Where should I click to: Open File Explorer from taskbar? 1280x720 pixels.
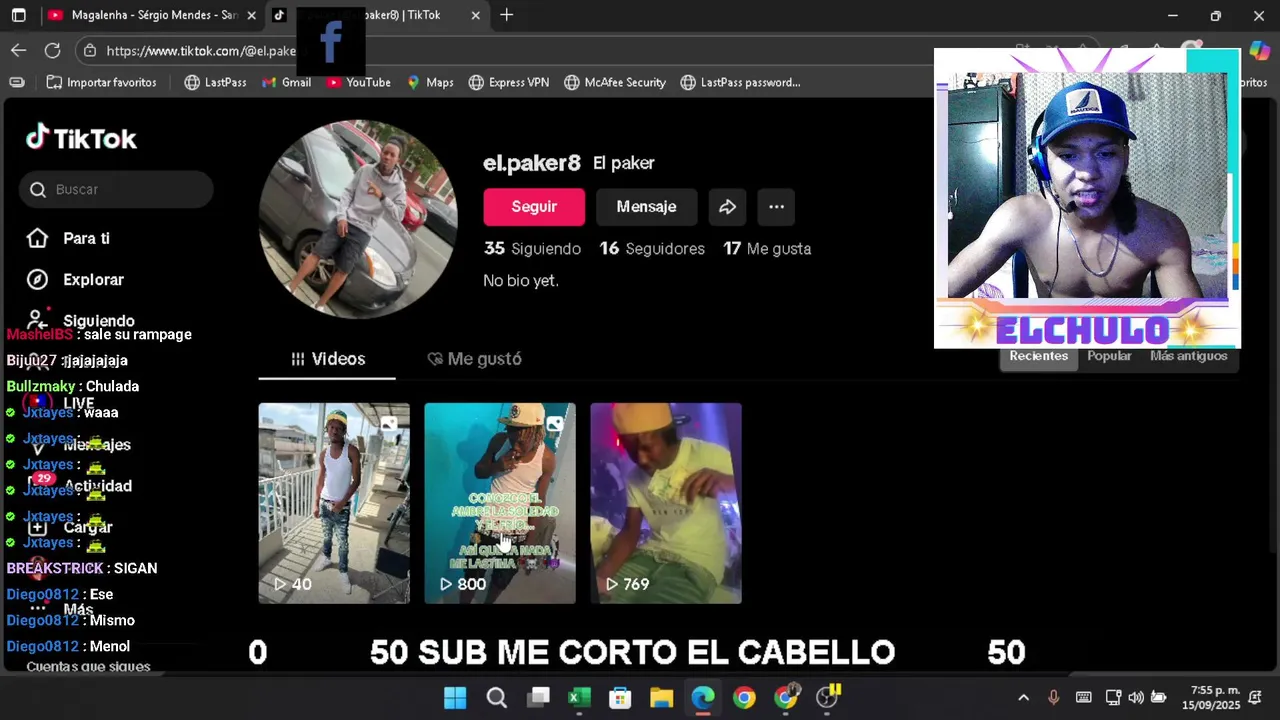(x=662, y=697)
